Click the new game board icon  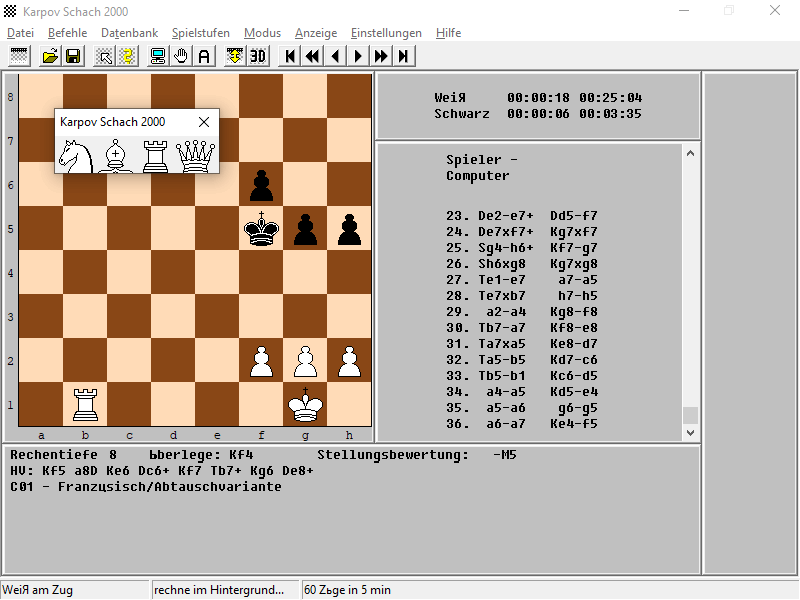(19, 56)
